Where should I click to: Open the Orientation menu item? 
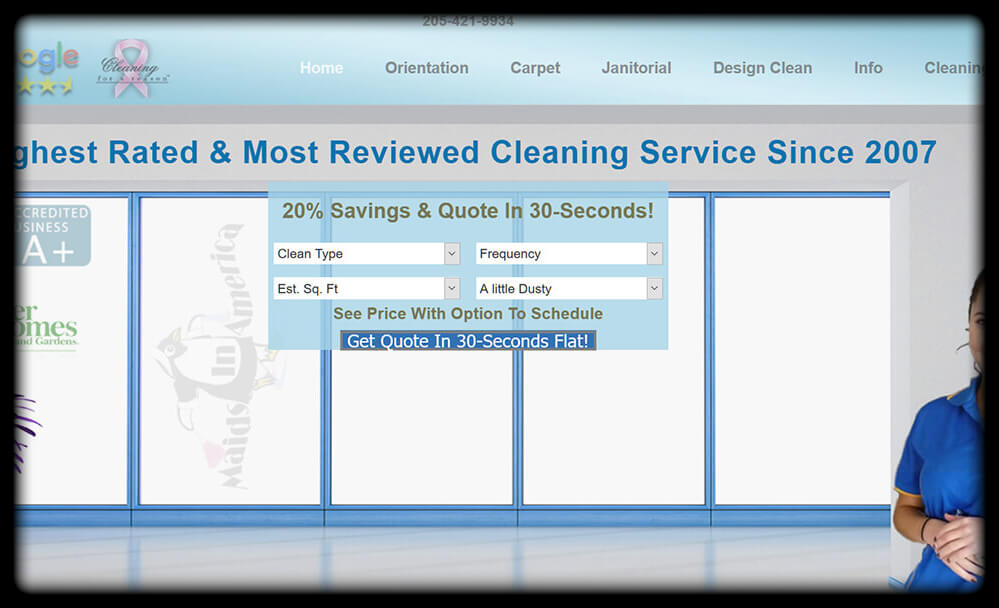(x=426, y=68)
